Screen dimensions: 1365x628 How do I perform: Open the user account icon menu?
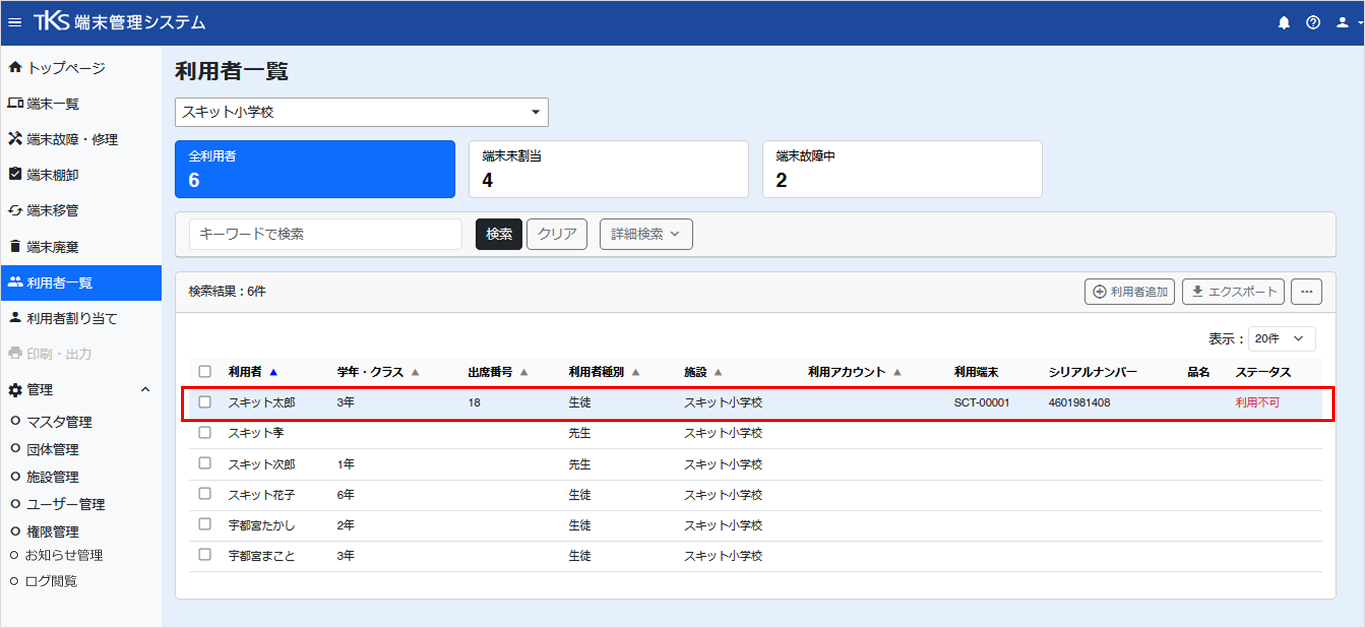tap(1347, 22)
